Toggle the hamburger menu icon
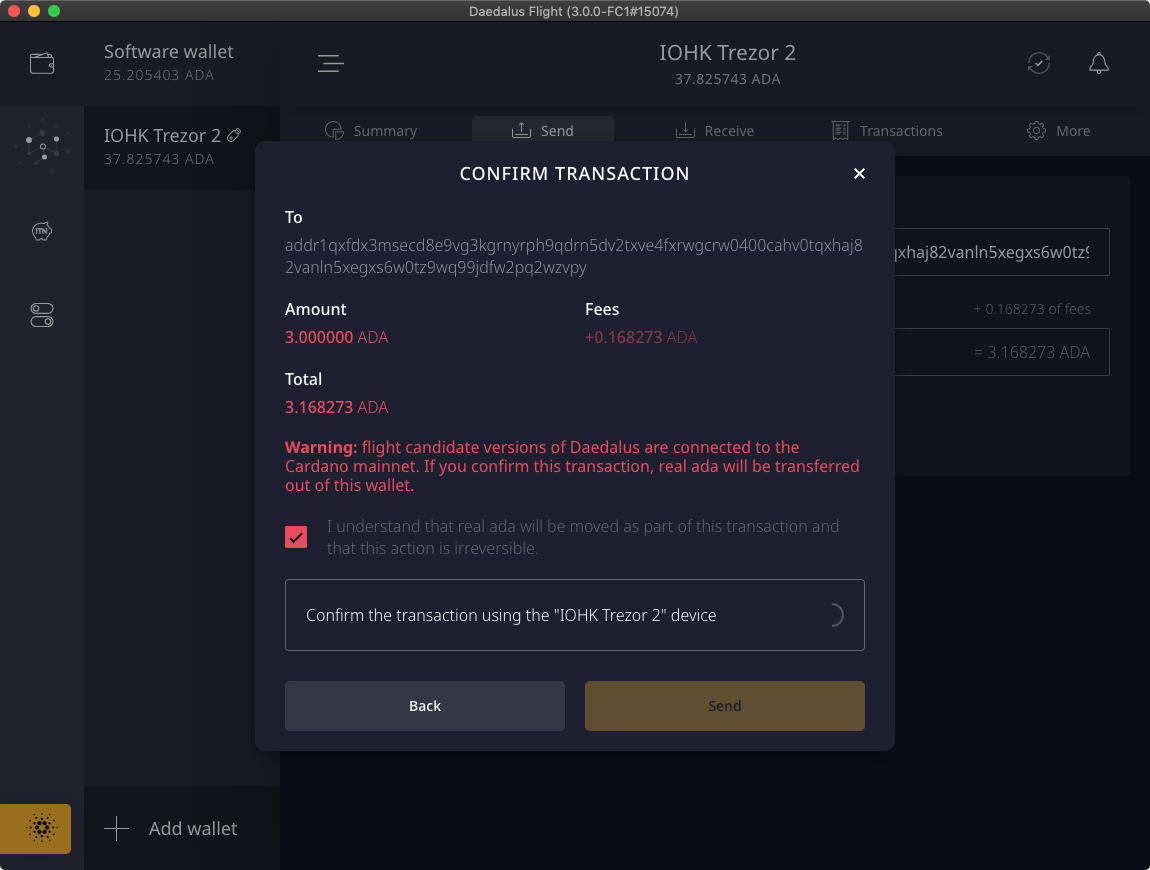This screenshot has width=1150, height=870. [x=331, y=63]
